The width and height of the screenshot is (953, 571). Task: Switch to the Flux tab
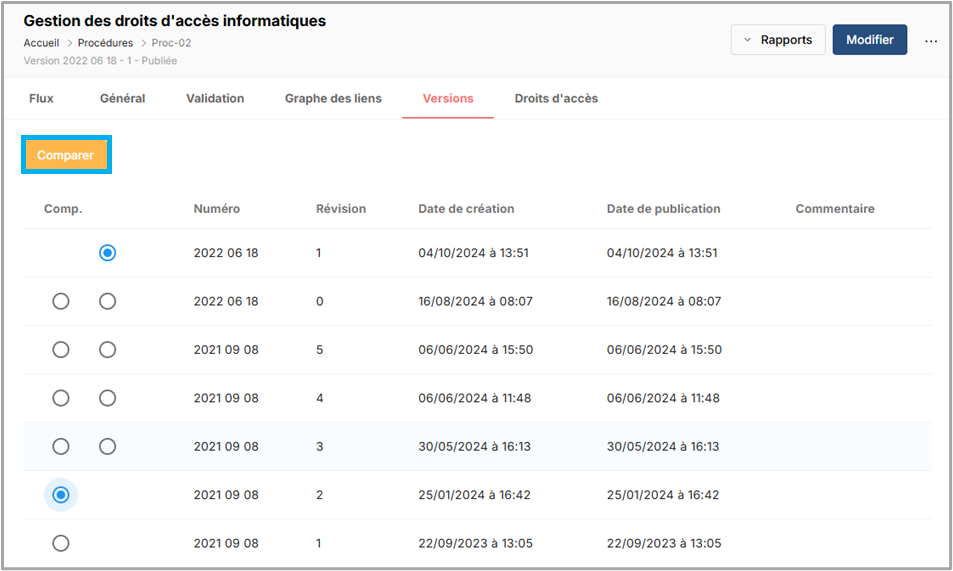tap(41, 98)
